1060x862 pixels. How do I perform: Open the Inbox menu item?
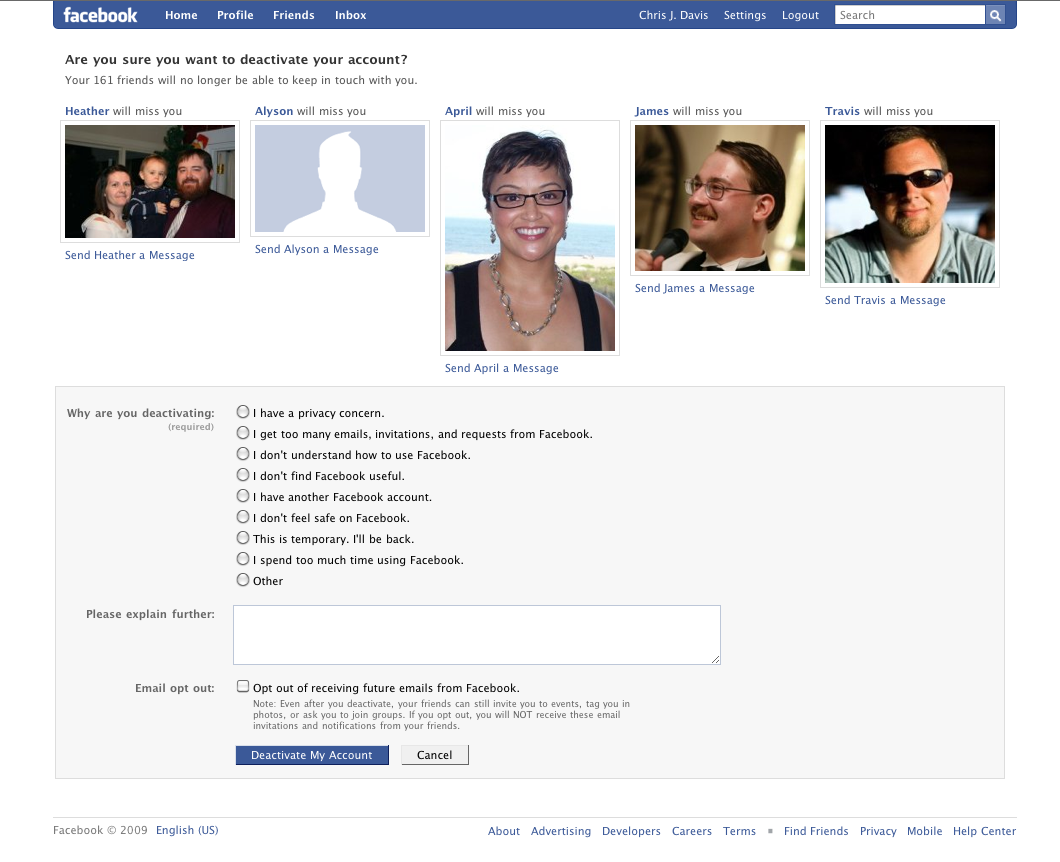coord(350,15)
